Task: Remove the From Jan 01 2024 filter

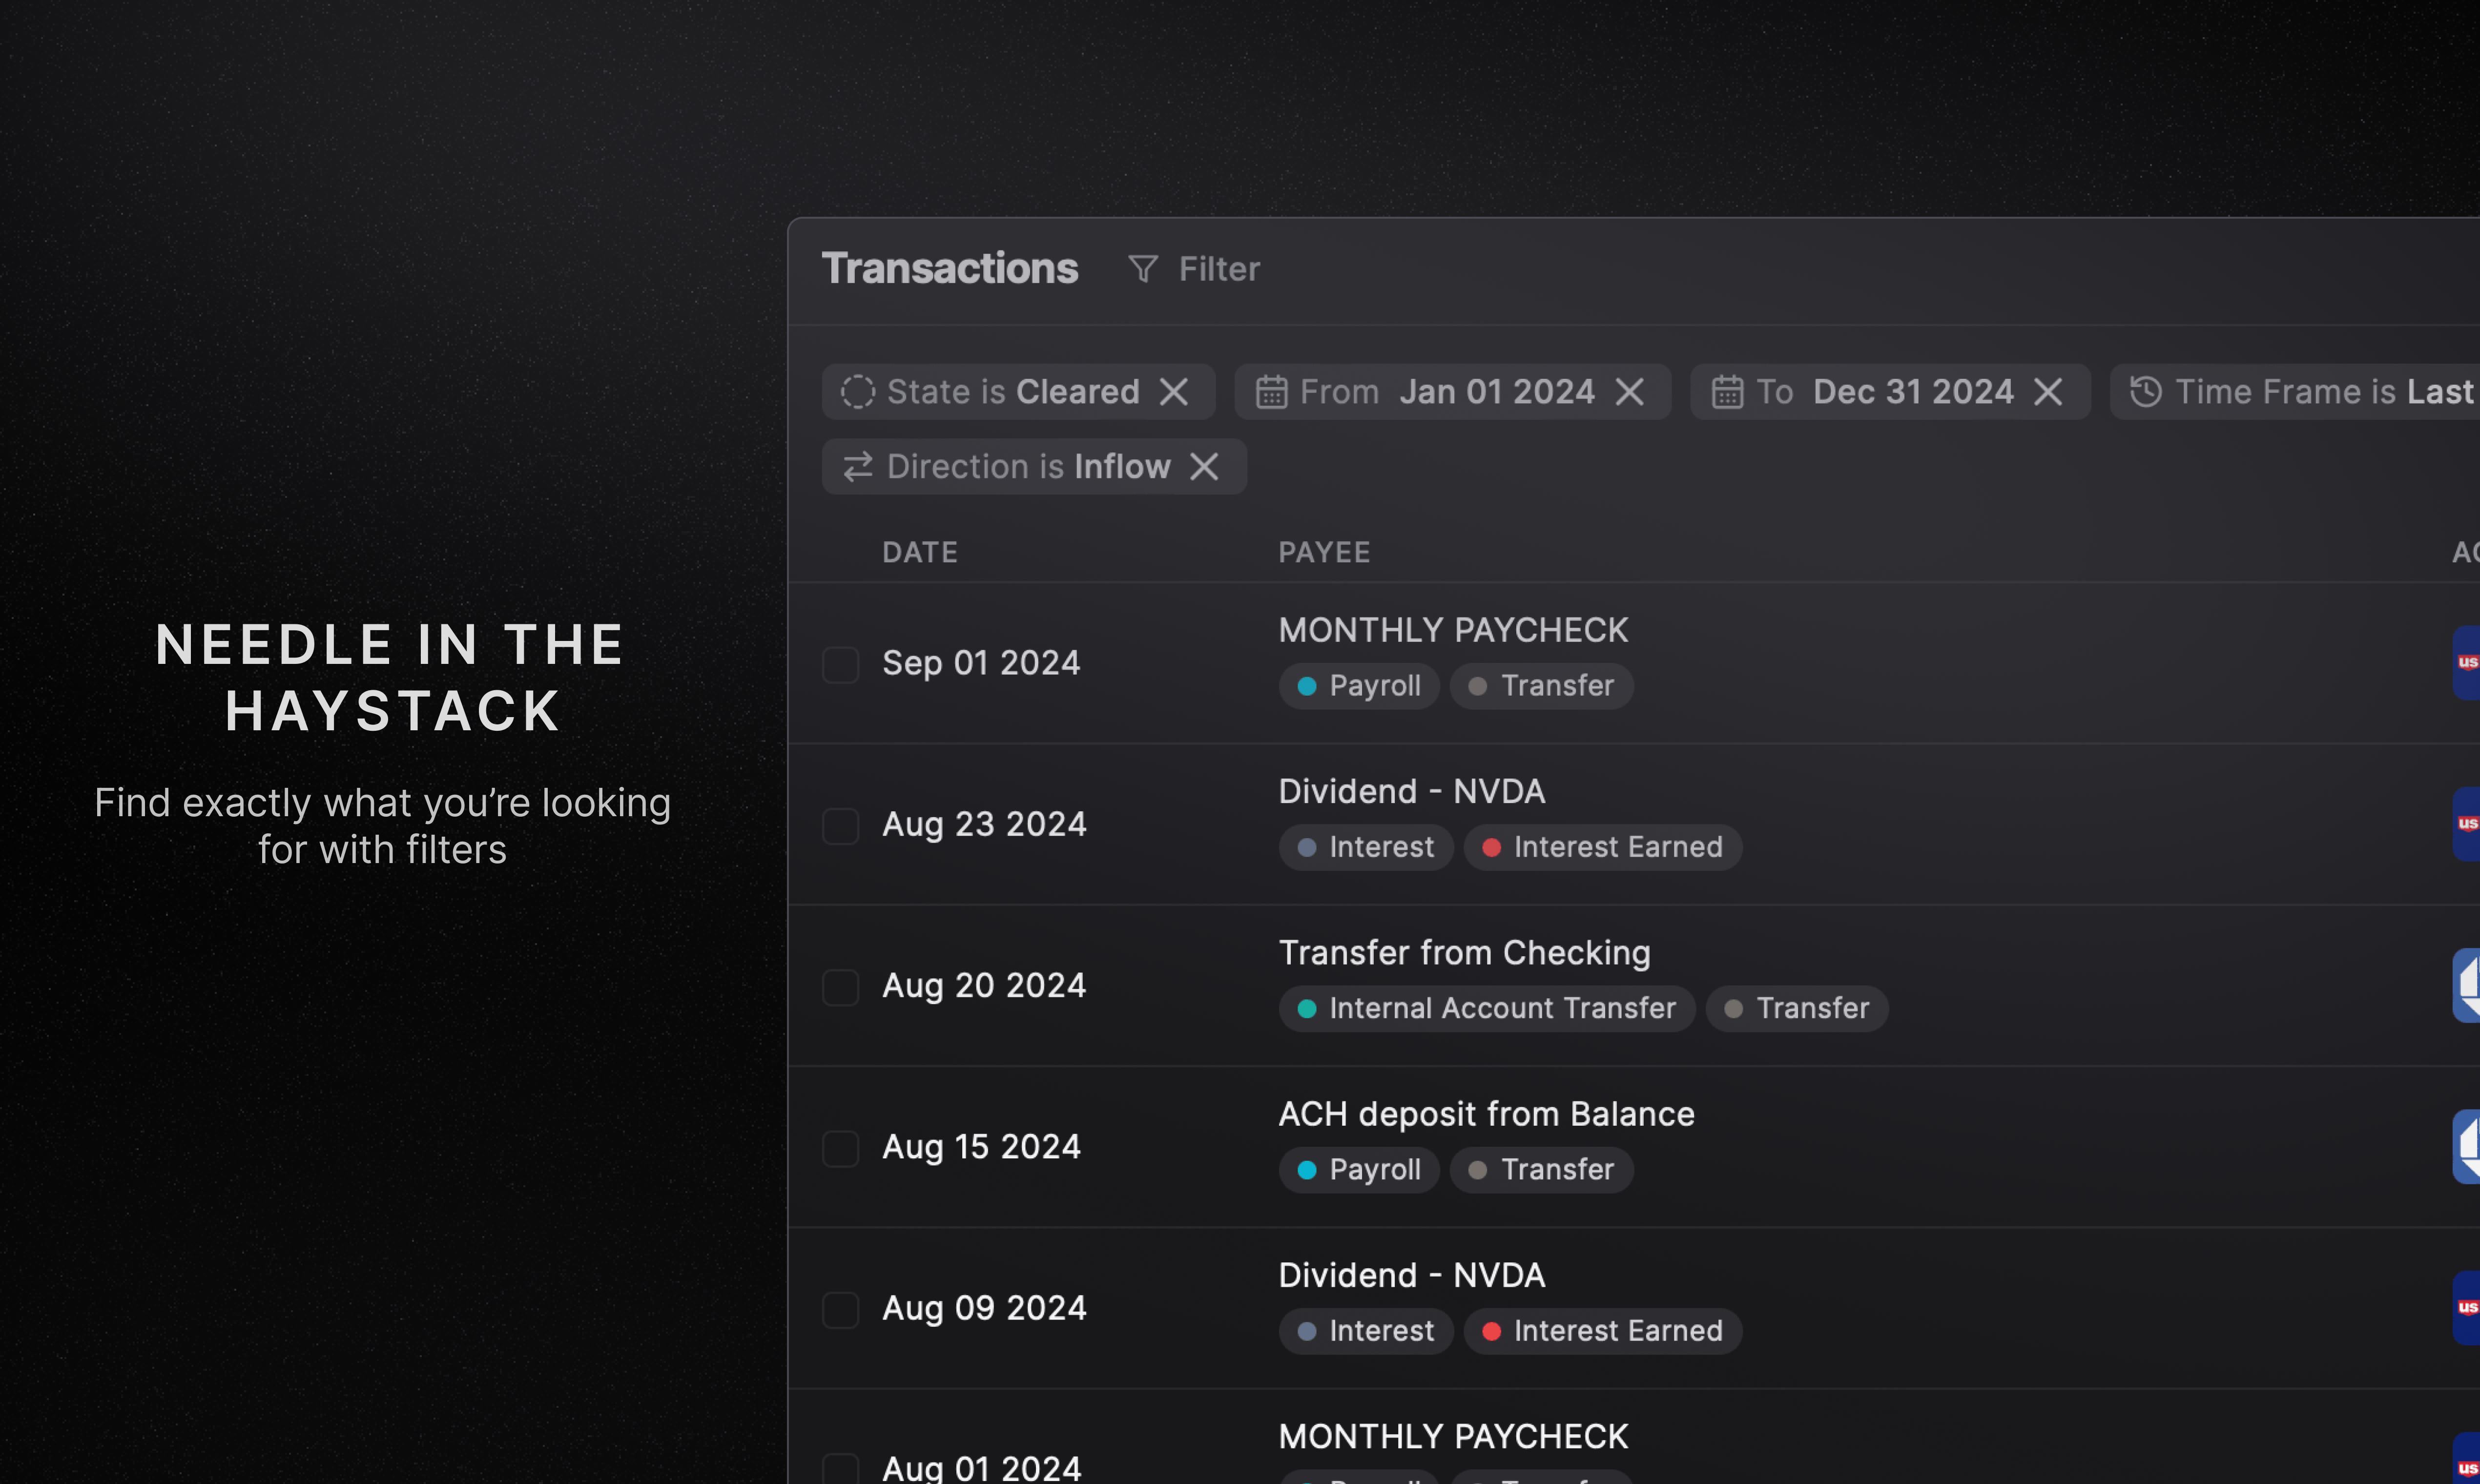Action: pyautogui.click(x=1629, y=392)
